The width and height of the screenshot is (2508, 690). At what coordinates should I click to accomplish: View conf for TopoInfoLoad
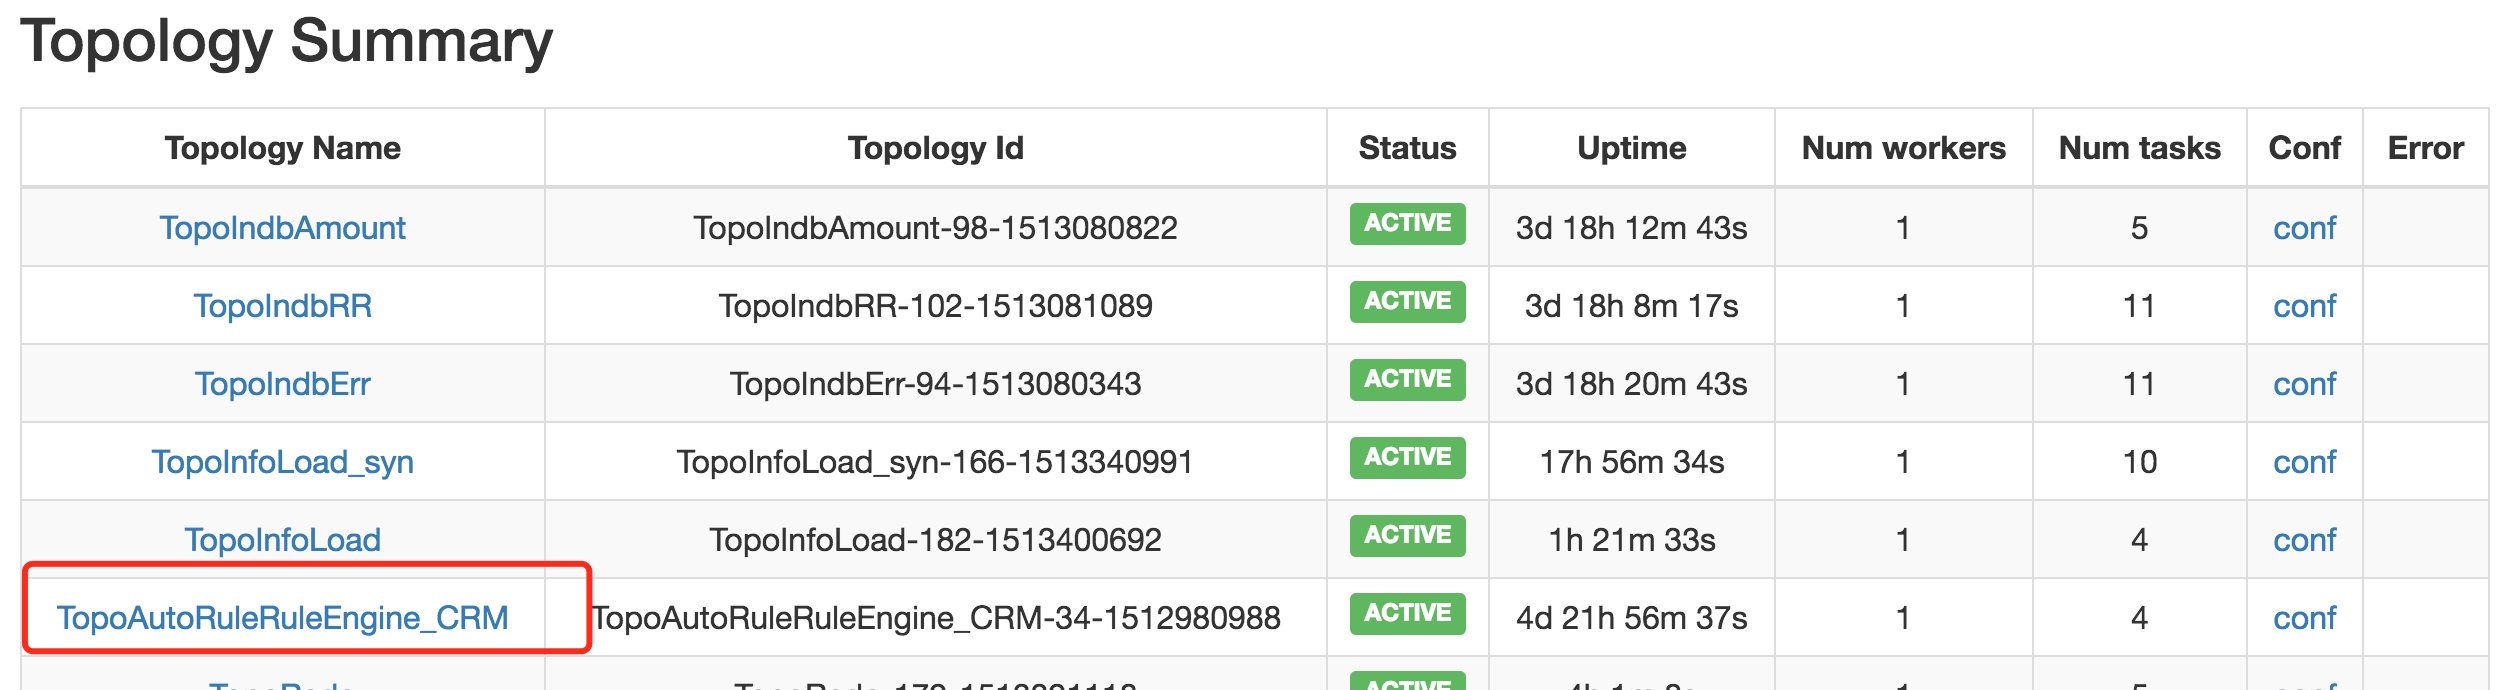[x=2304, y=540]
